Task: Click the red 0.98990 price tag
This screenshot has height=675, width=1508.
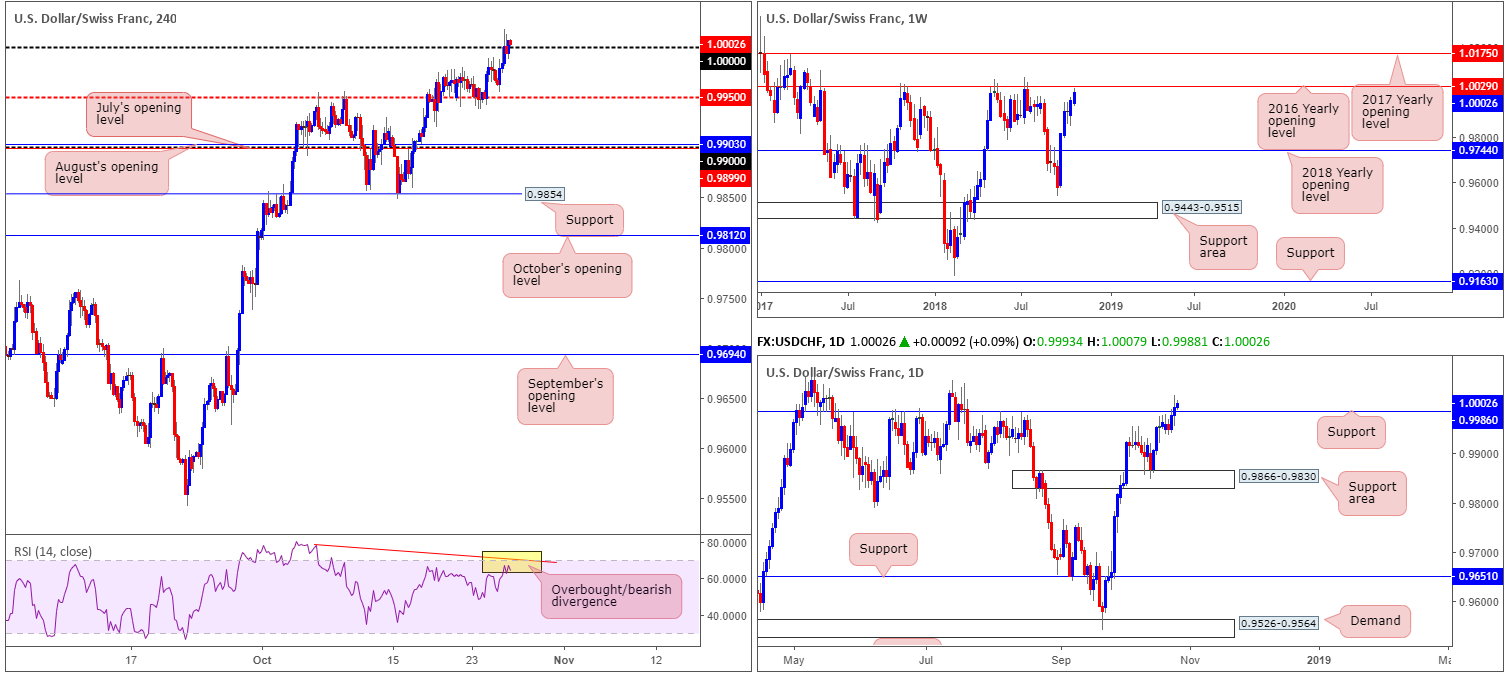Action: pyautogui.click(x=726, y=176)
